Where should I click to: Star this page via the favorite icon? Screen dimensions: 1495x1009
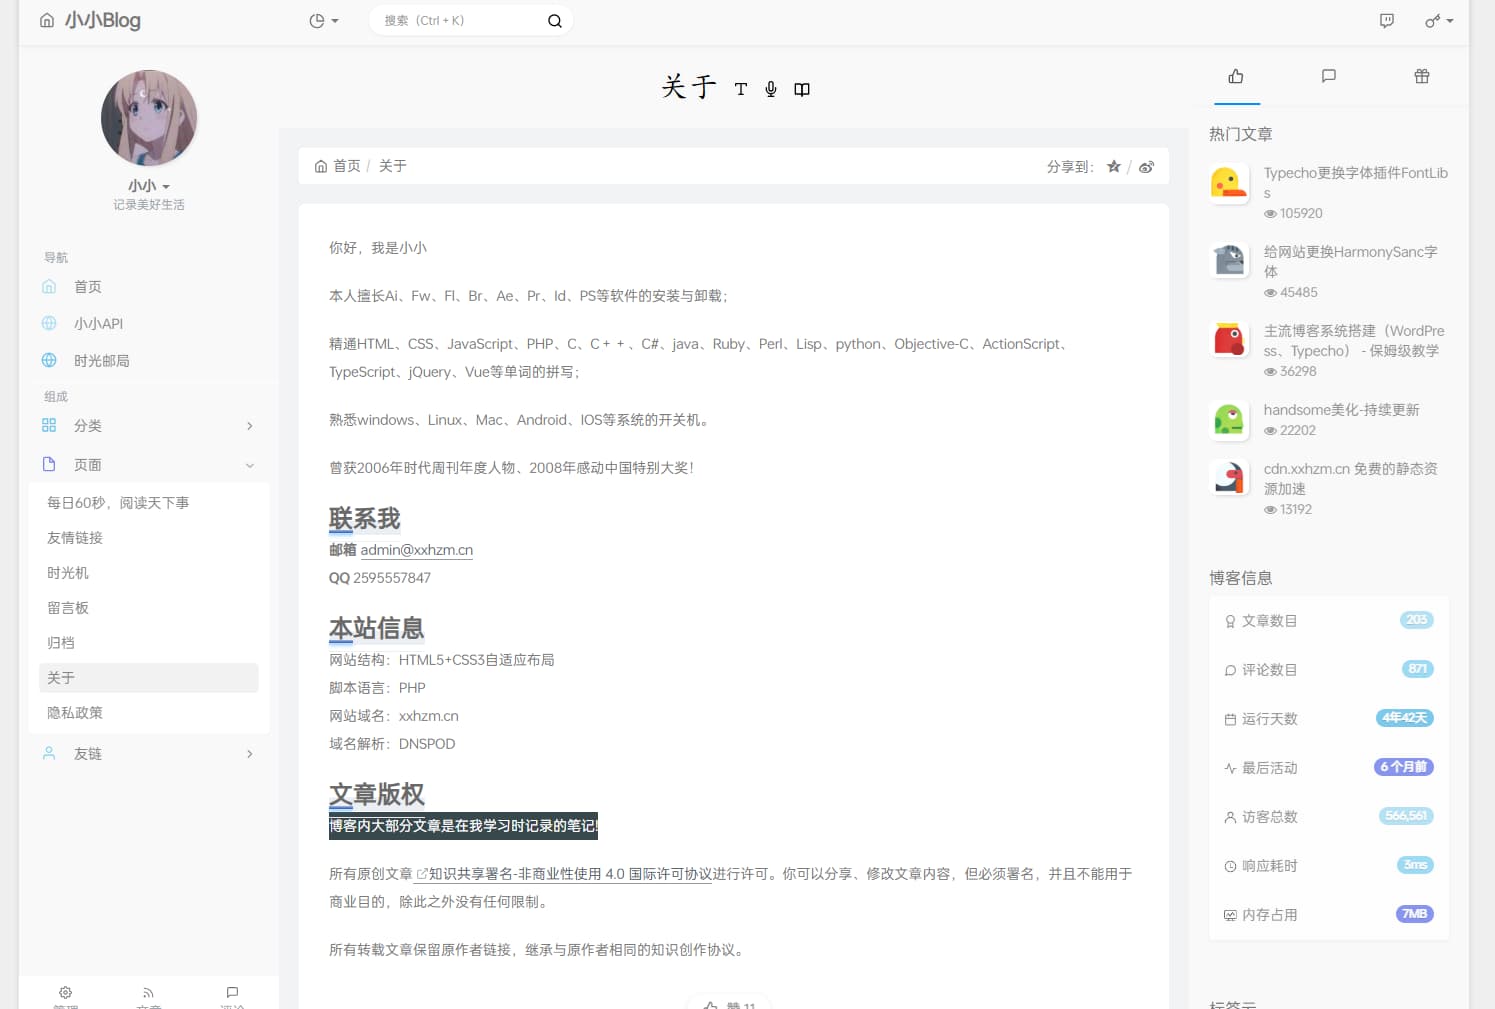pos(1113,166)
